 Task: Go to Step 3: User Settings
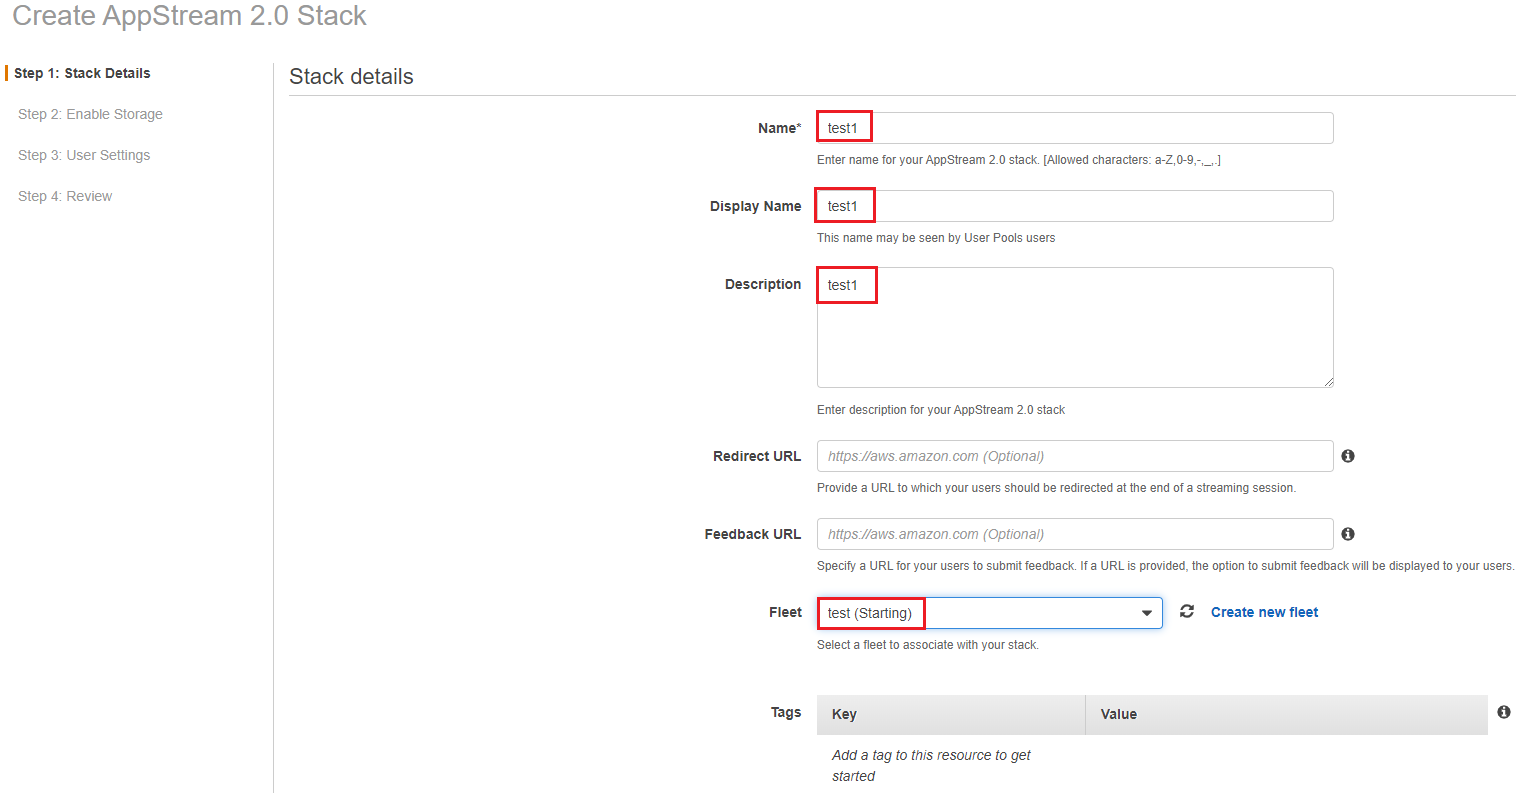(x=84, y=155)
